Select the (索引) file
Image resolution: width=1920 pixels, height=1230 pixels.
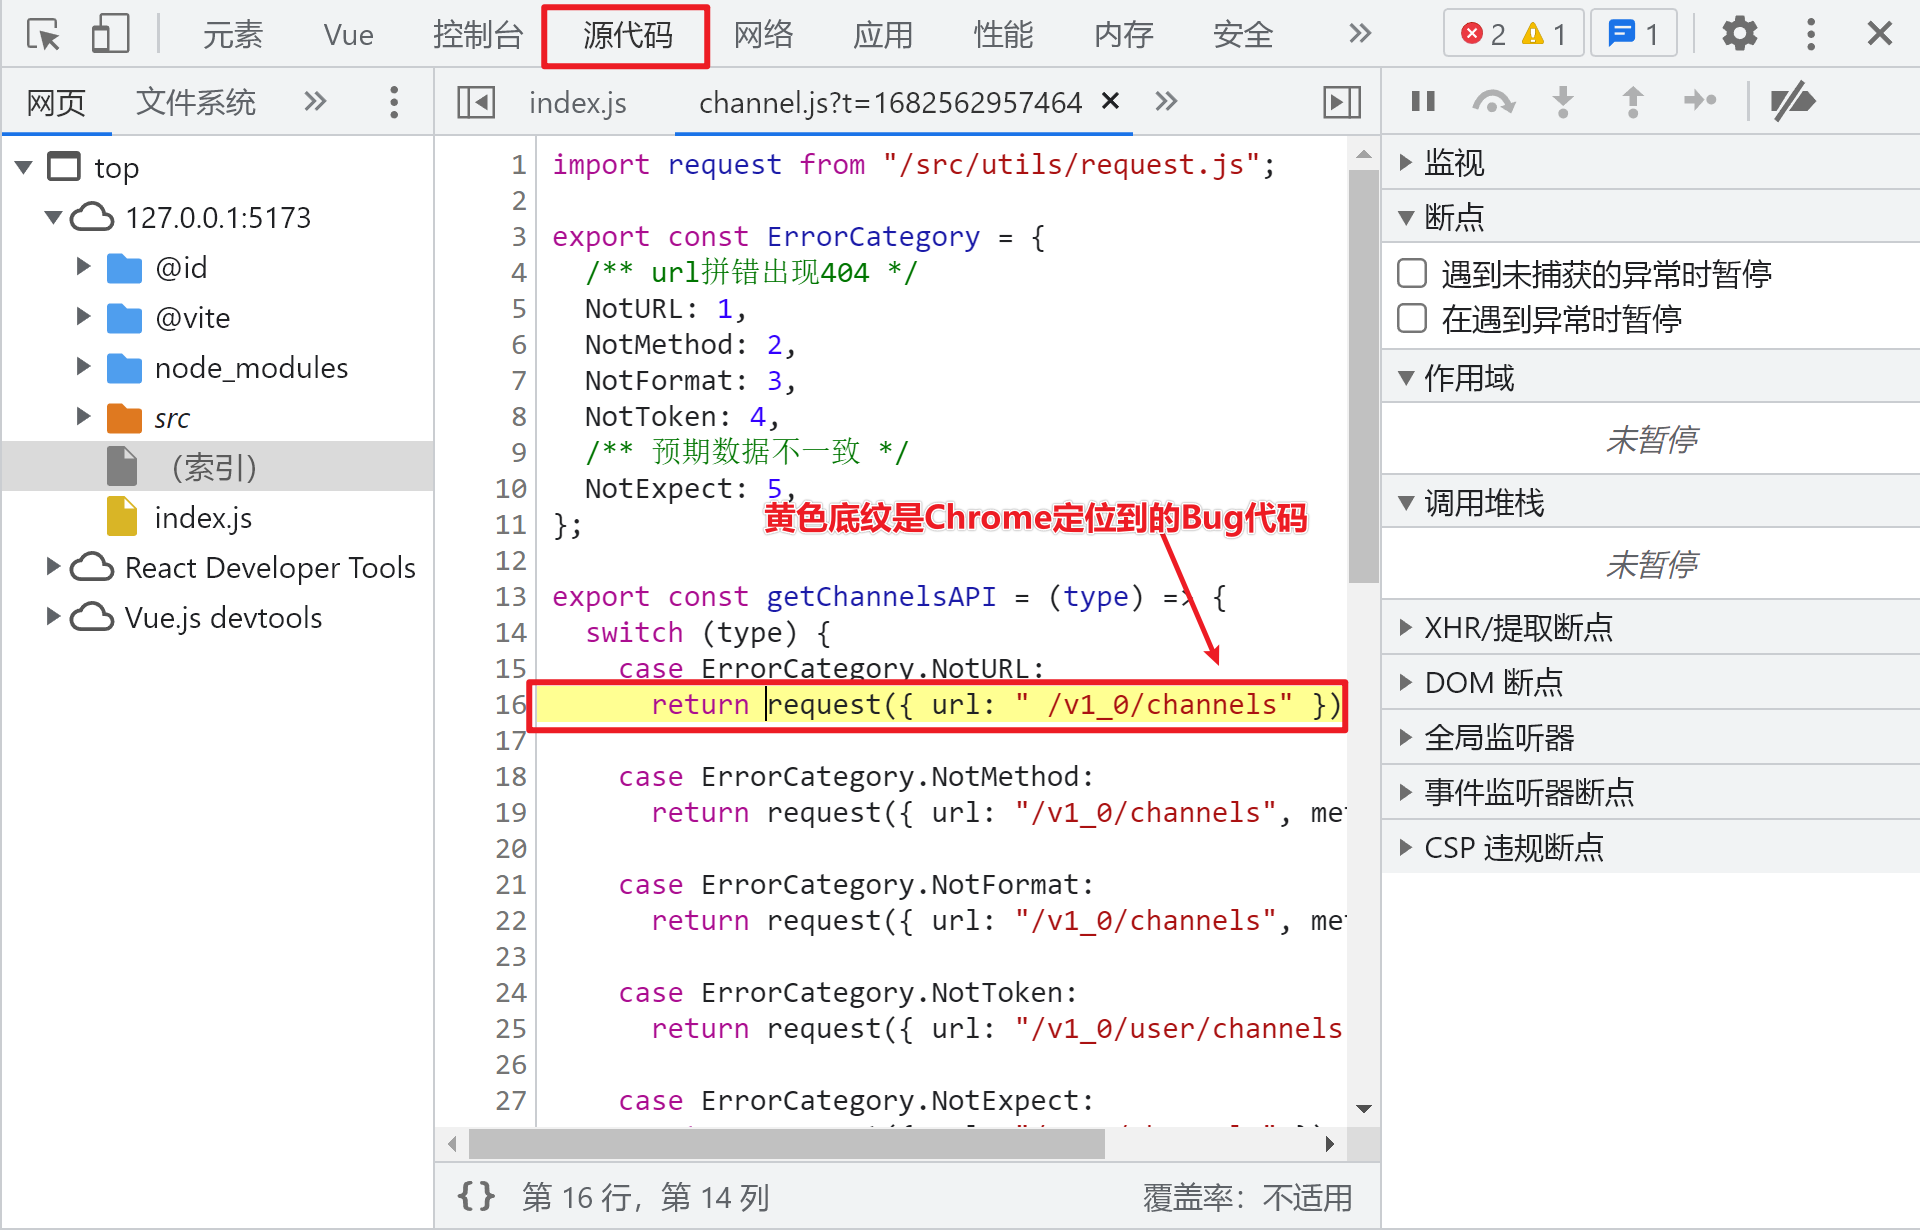[x=218, y=467]
